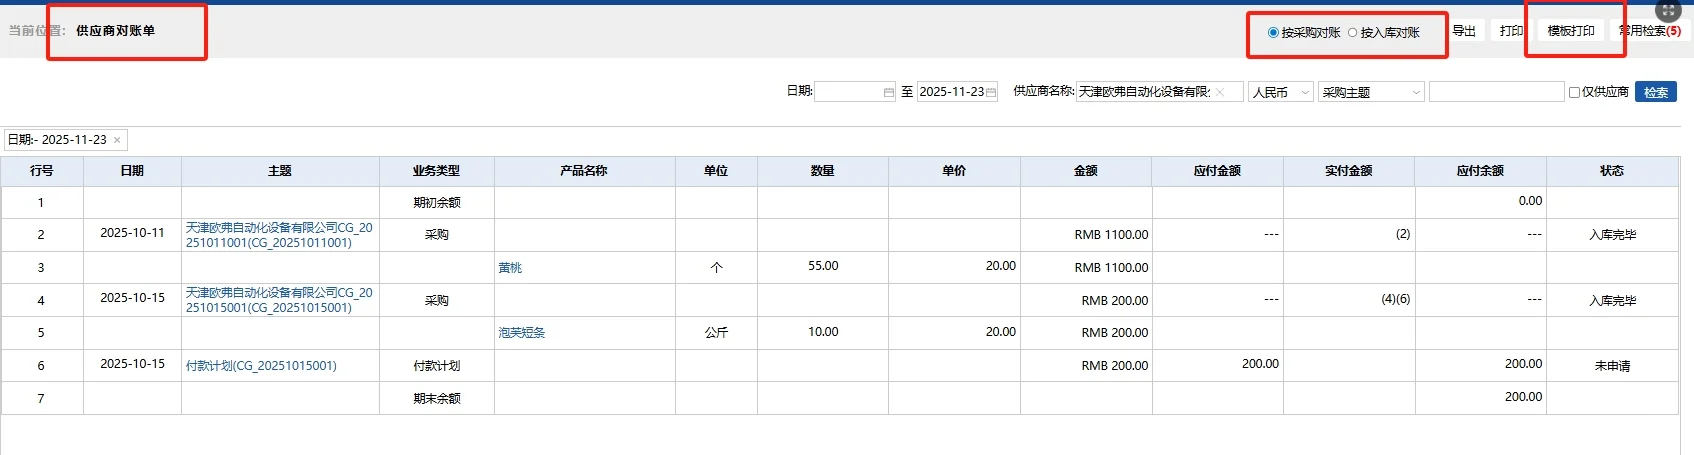Click the 状态 column header
This screenshot has height=455, width=1694.
click(1612, 171)
